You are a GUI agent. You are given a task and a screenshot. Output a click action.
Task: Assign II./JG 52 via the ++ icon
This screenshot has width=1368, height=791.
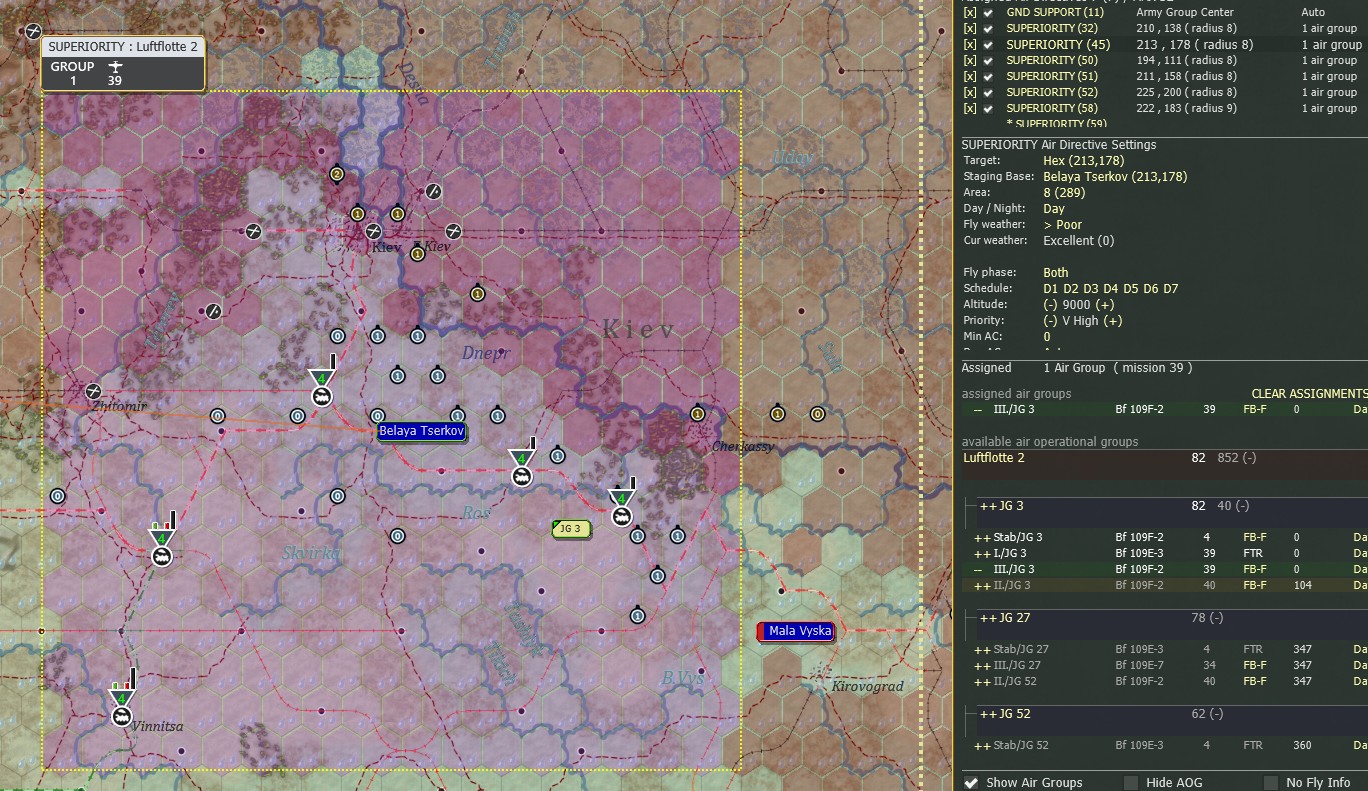click(982, 681)
